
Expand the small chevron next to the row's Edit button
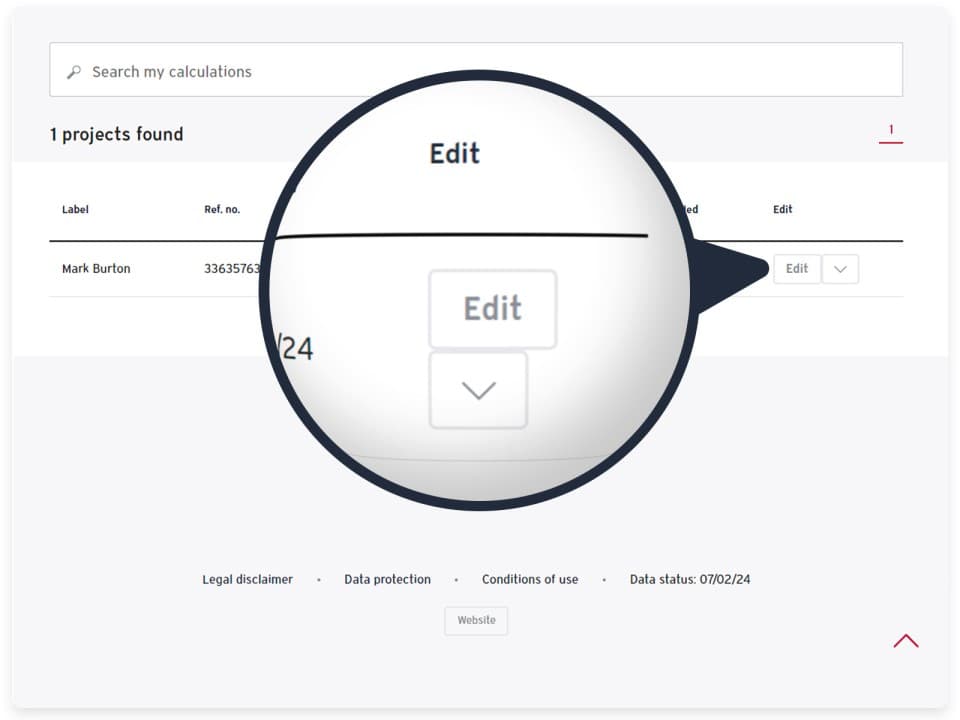[840, 269]
